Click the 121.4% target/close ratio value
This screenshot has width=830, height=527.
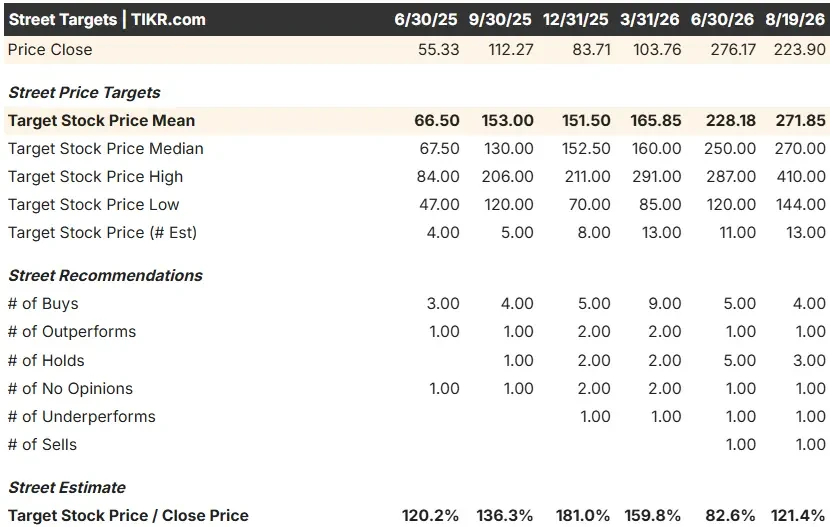click(x=798, y=516)
